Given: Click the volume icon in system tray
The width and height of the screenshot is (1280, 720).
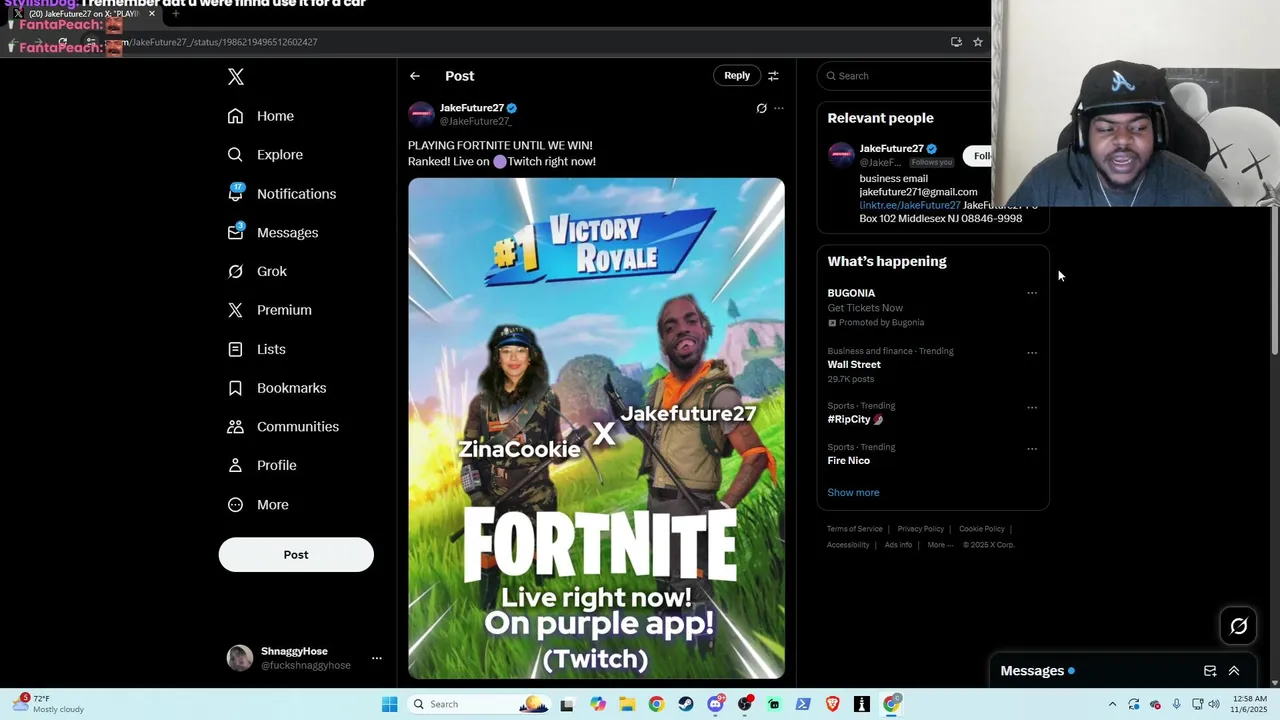Looking at the screenshot, I should (1214, 704).
